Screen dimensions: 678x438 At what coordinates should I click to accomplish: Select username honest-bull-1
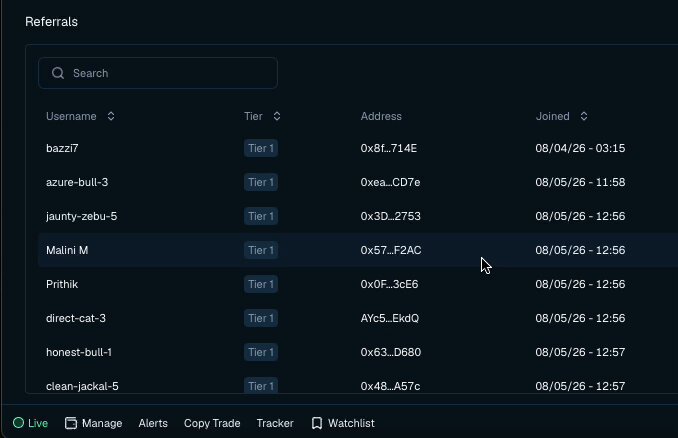(79, 352)
